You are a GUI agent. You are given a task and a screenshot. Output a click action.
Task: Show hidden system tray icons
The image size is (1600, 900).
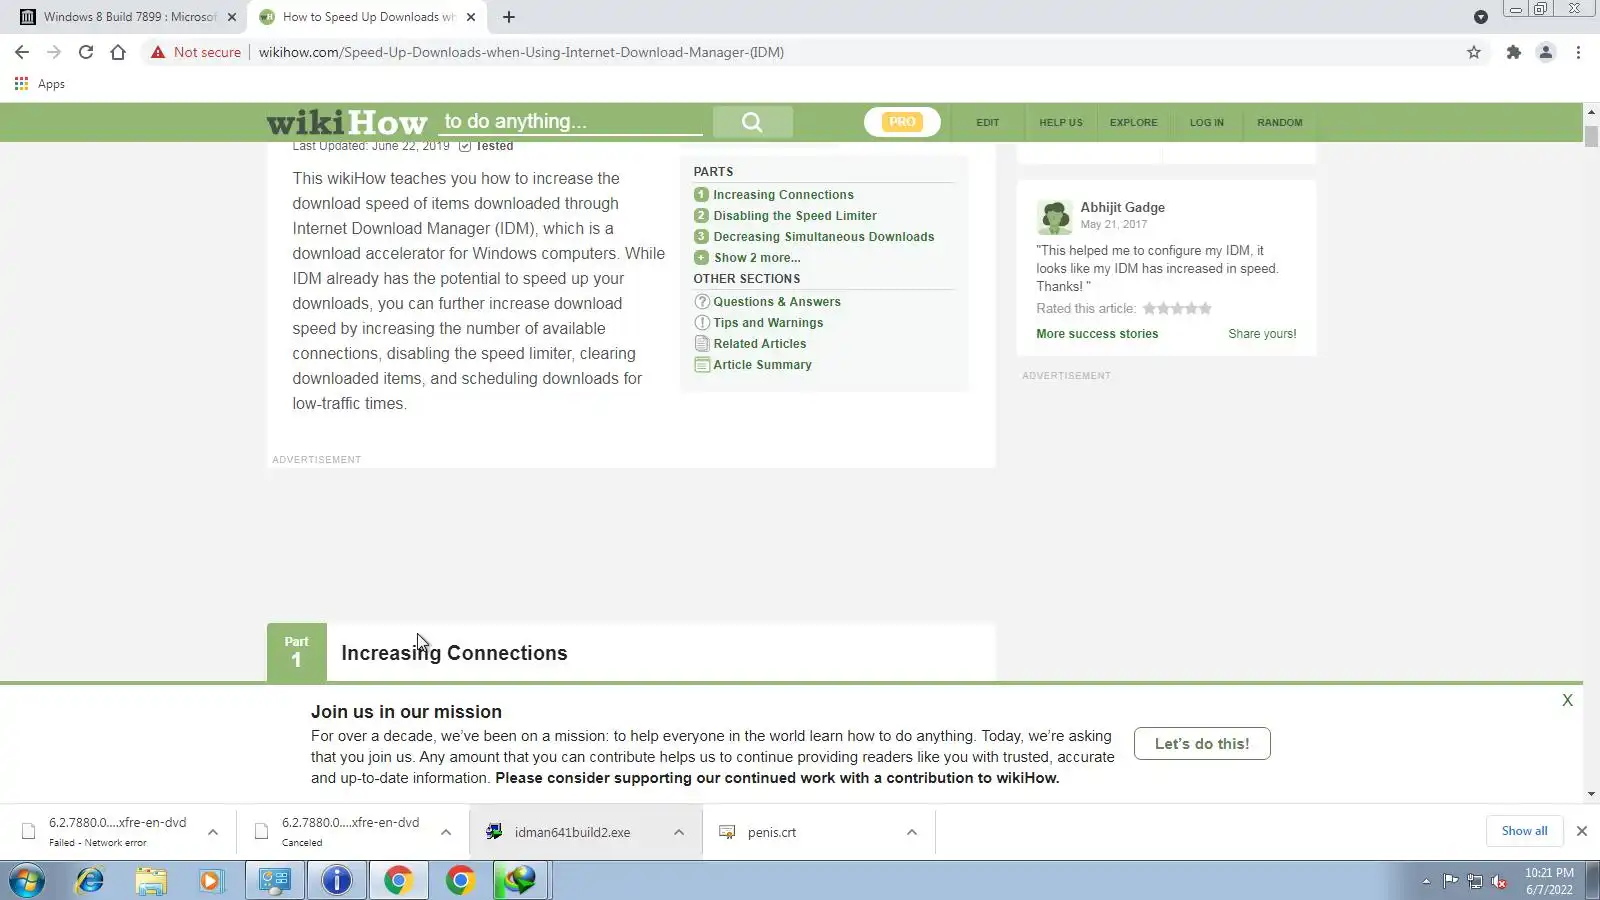1426,881
